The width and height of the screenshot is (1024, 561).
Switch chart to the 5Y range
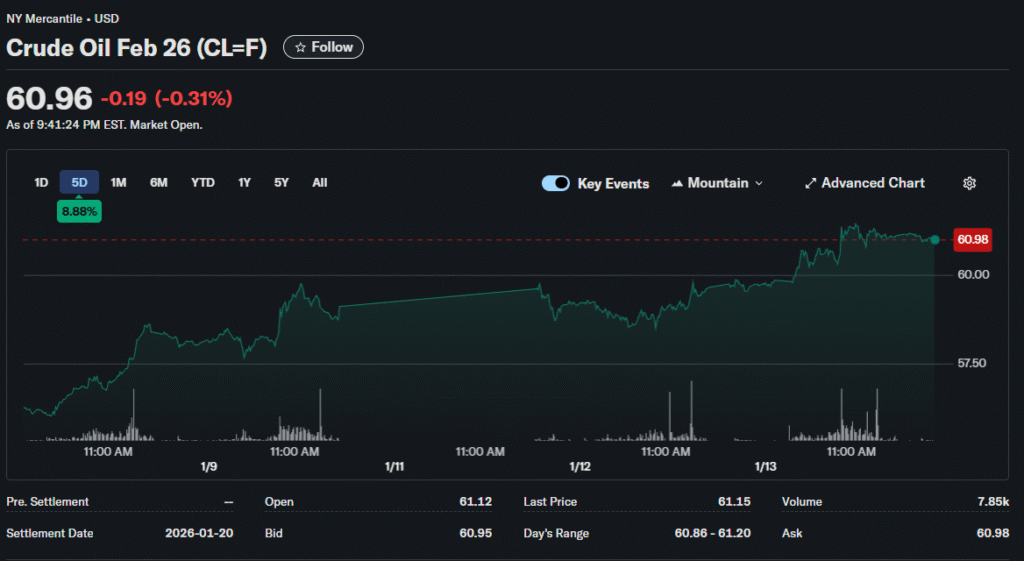tap(282, 183)
